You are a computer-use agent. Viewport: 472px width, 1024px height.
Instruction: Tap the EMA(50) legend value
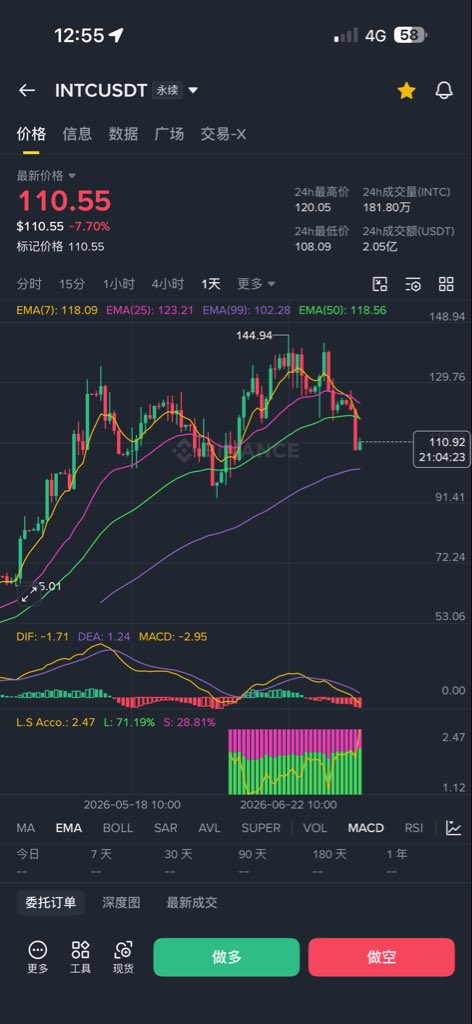tap(343, 310)
